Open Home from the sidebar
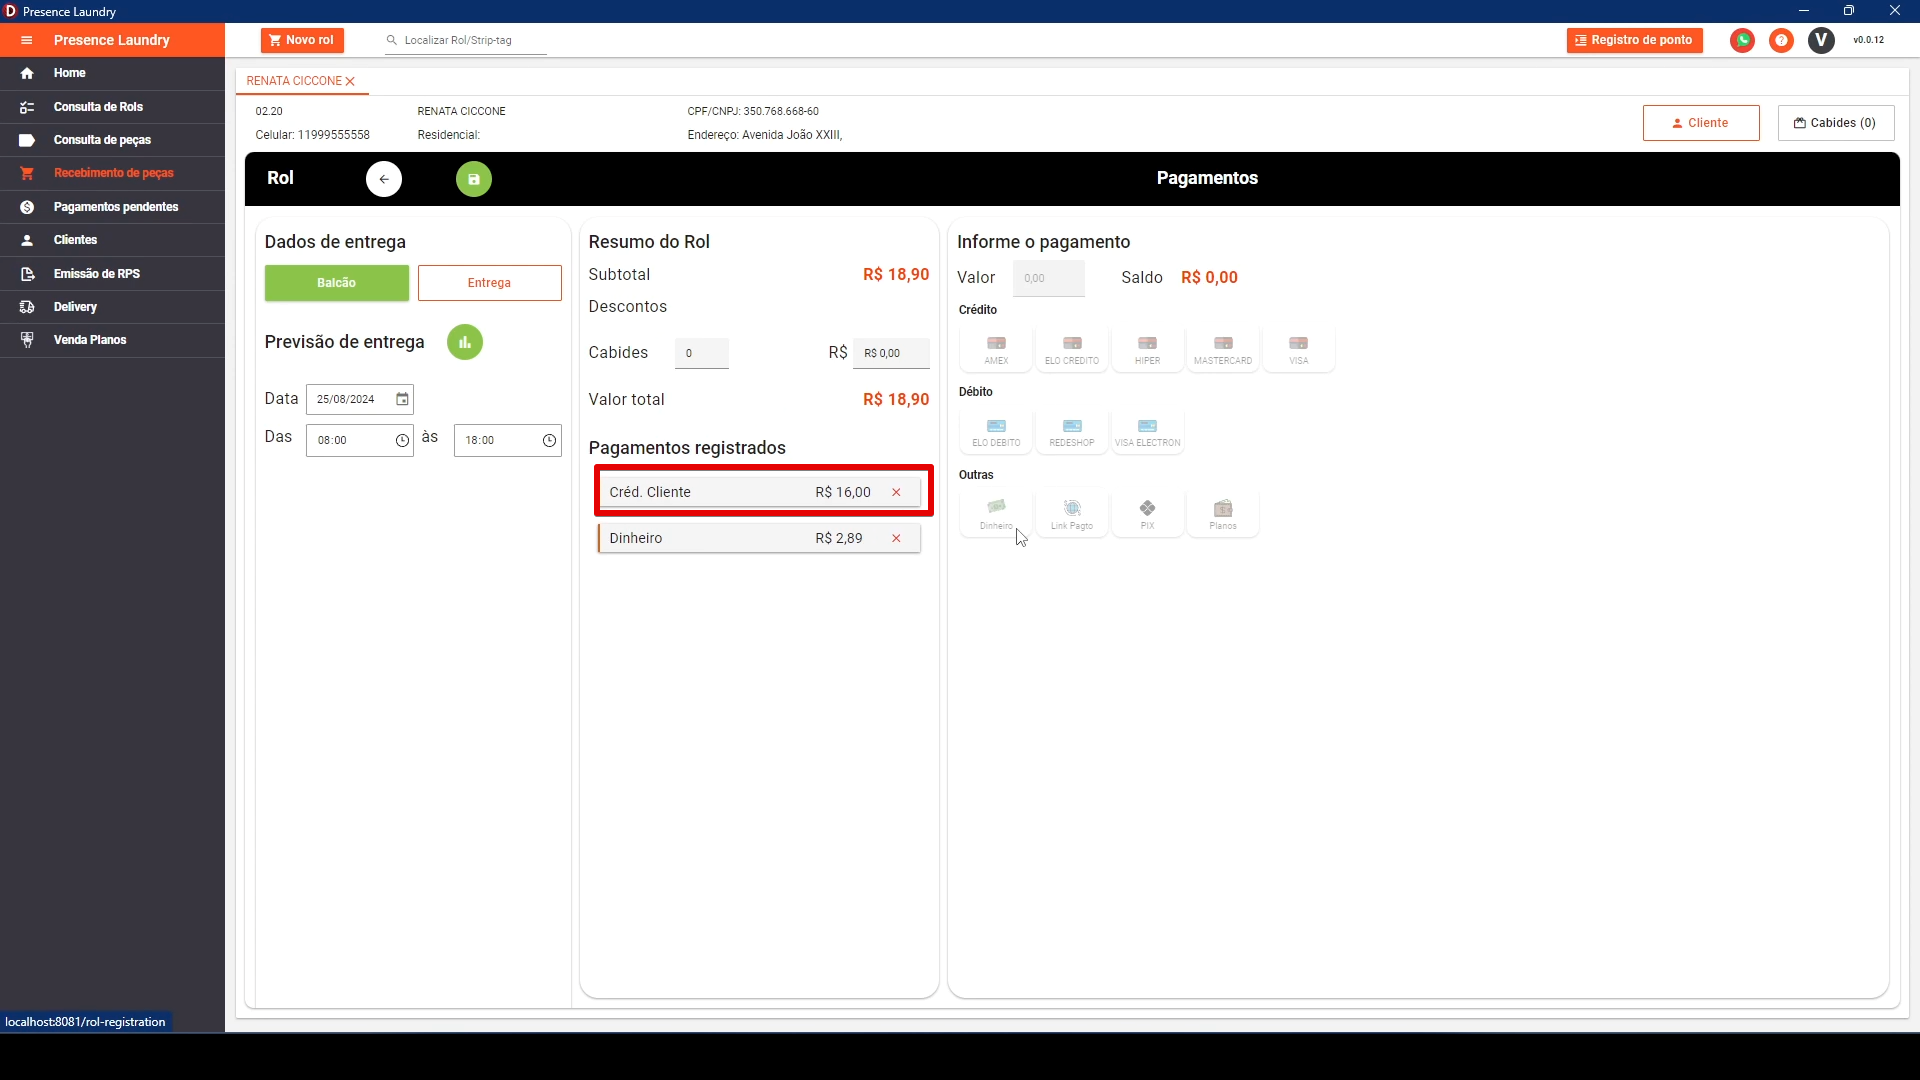 tap(112, 73)
